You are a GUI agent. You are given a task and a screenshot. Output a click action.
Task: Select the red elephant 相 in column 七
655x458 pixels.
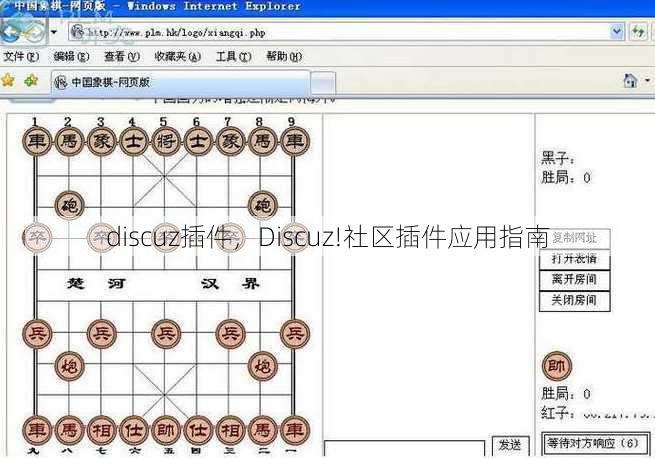[x=101, y=430]
